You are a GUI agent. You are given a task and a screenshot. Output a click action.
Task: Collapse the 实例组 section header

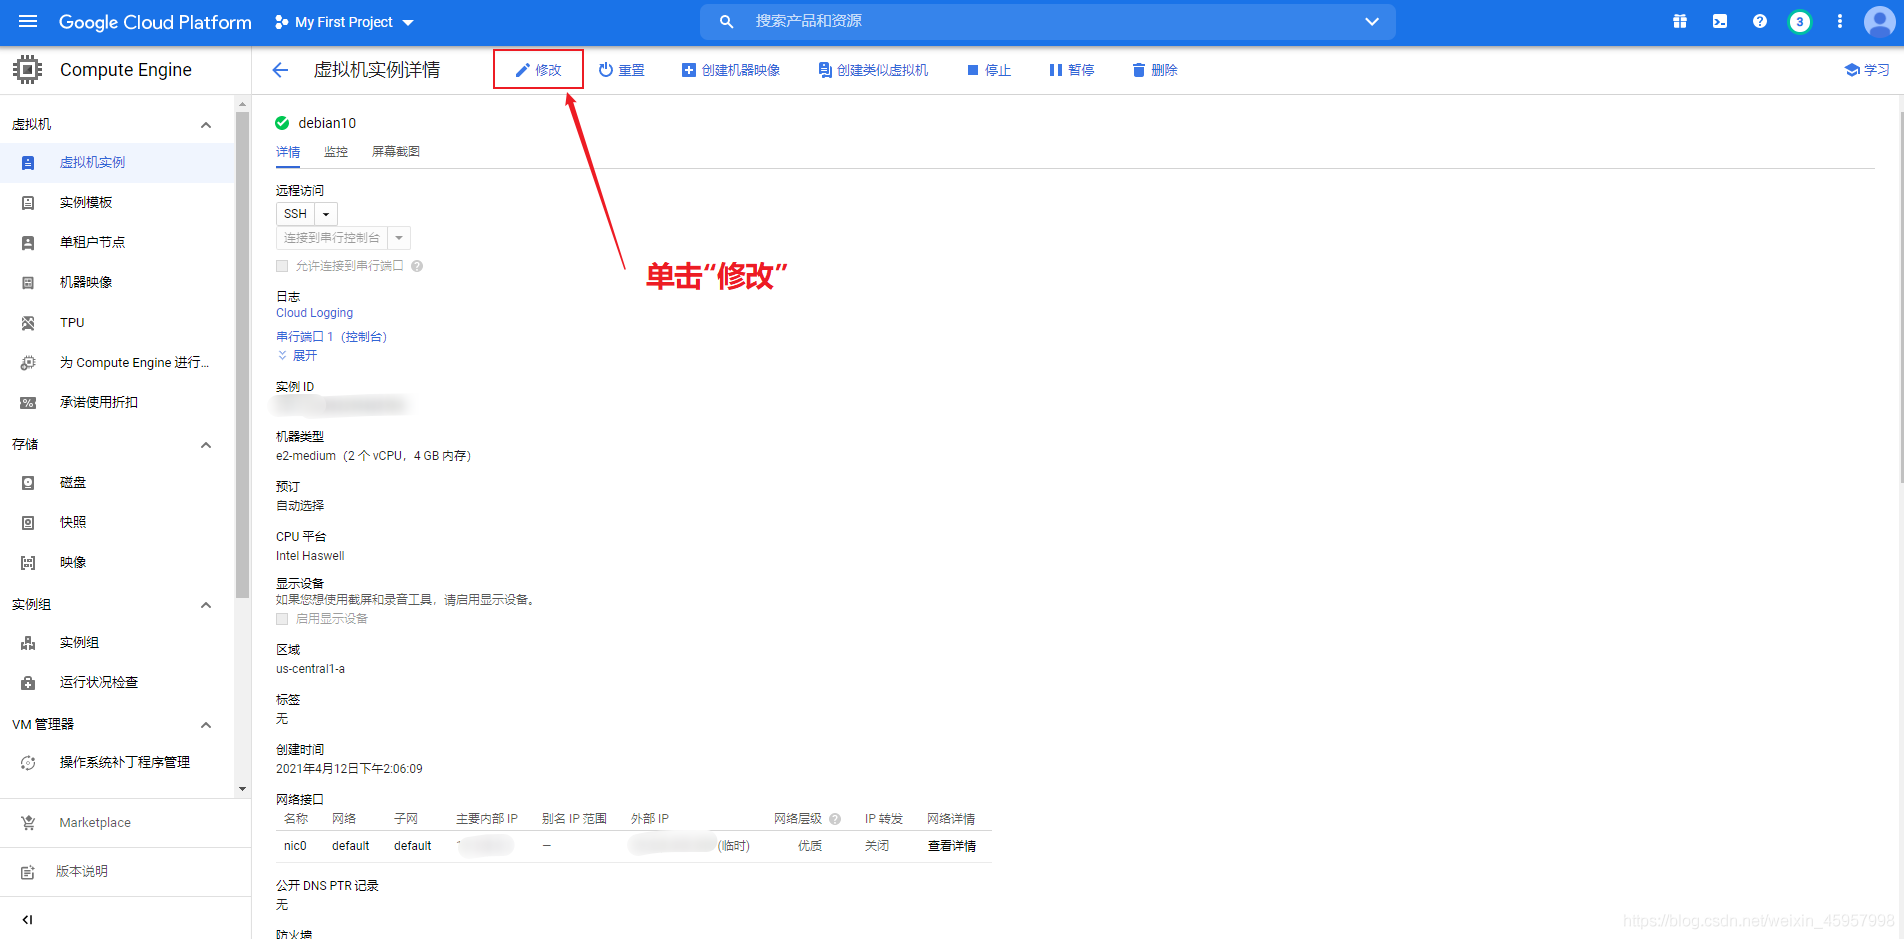[x=206, y=605]
